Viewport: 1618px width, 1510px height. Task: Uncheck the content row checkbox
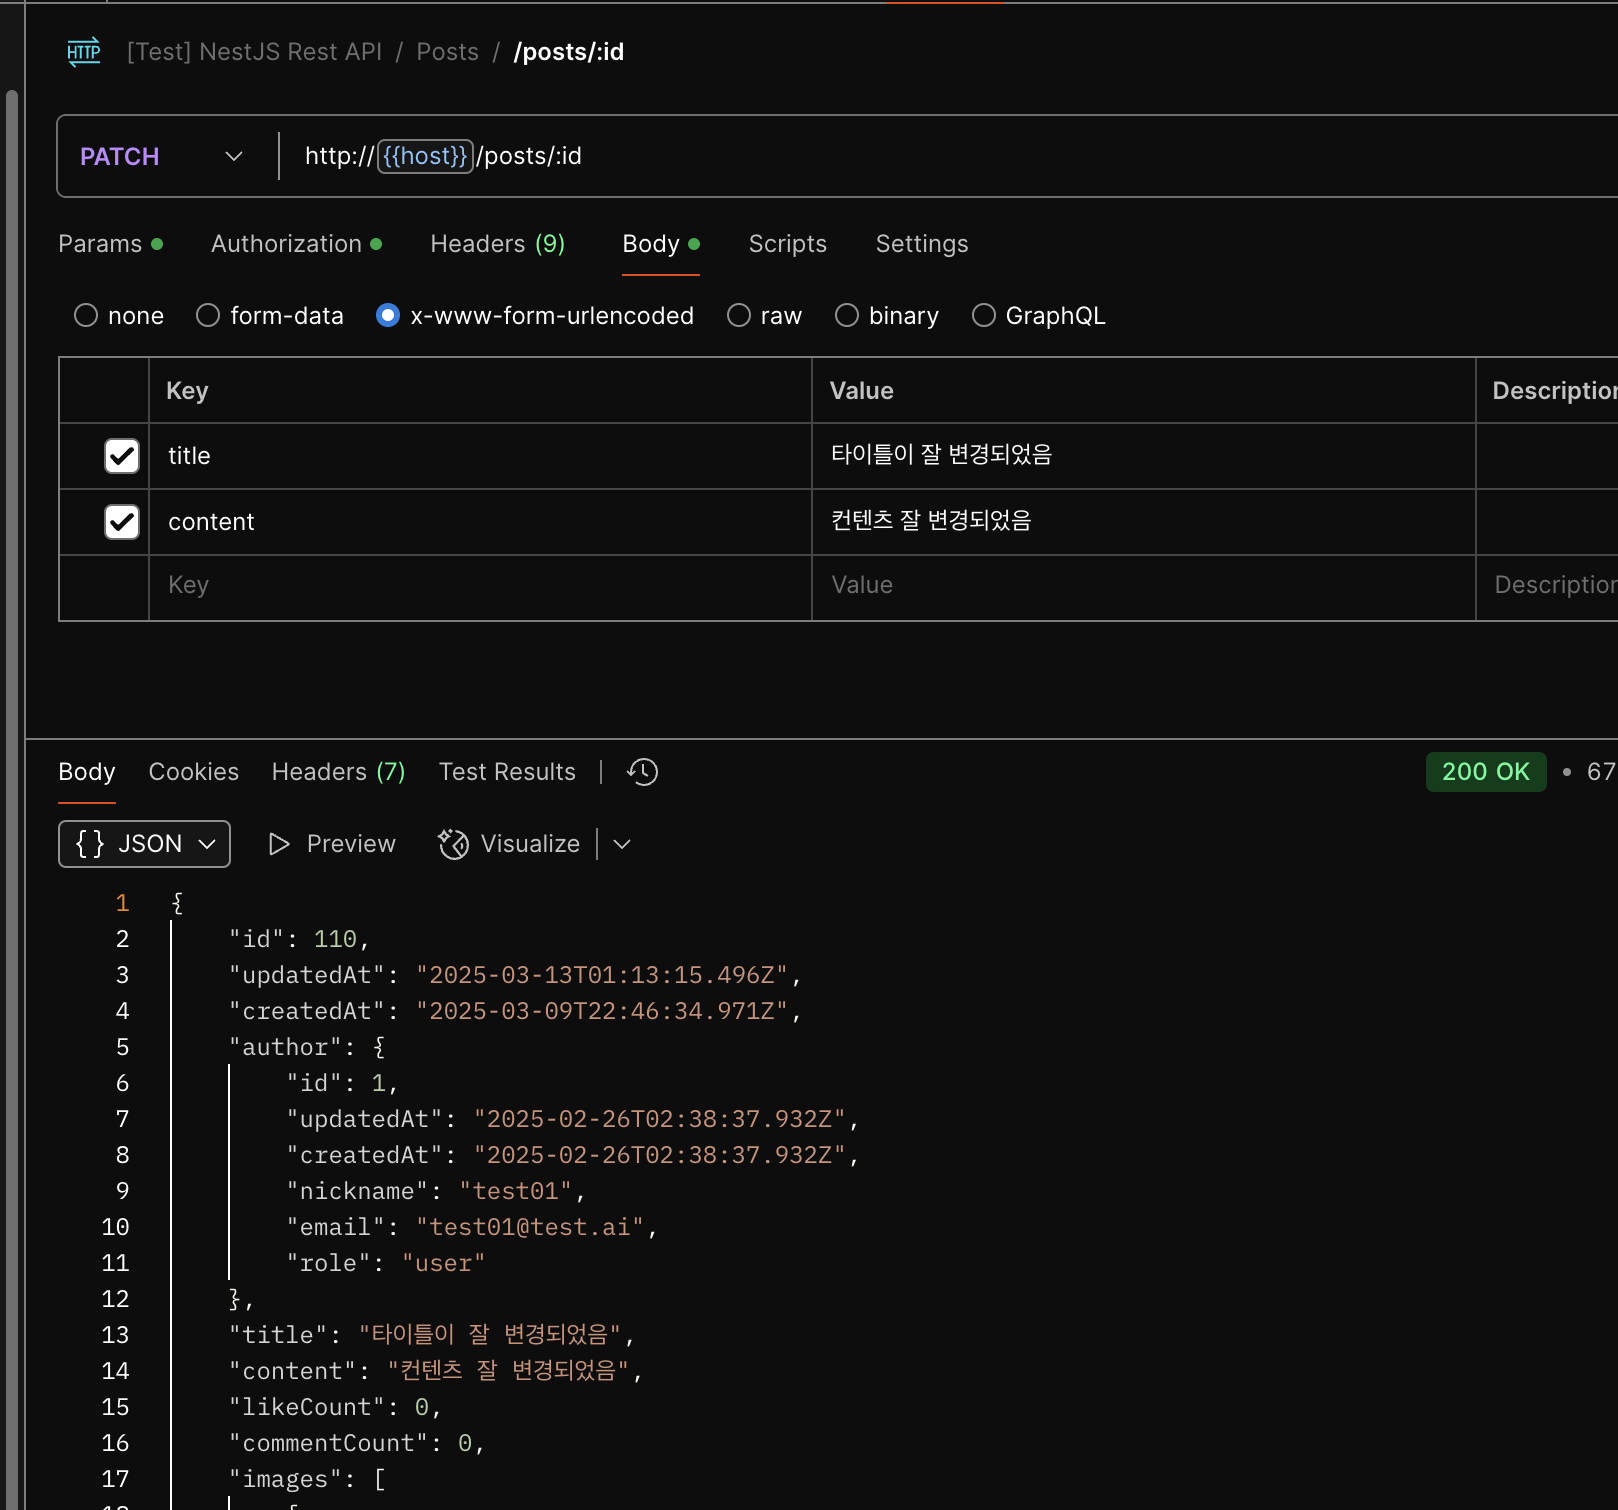[x=122, y=522]
